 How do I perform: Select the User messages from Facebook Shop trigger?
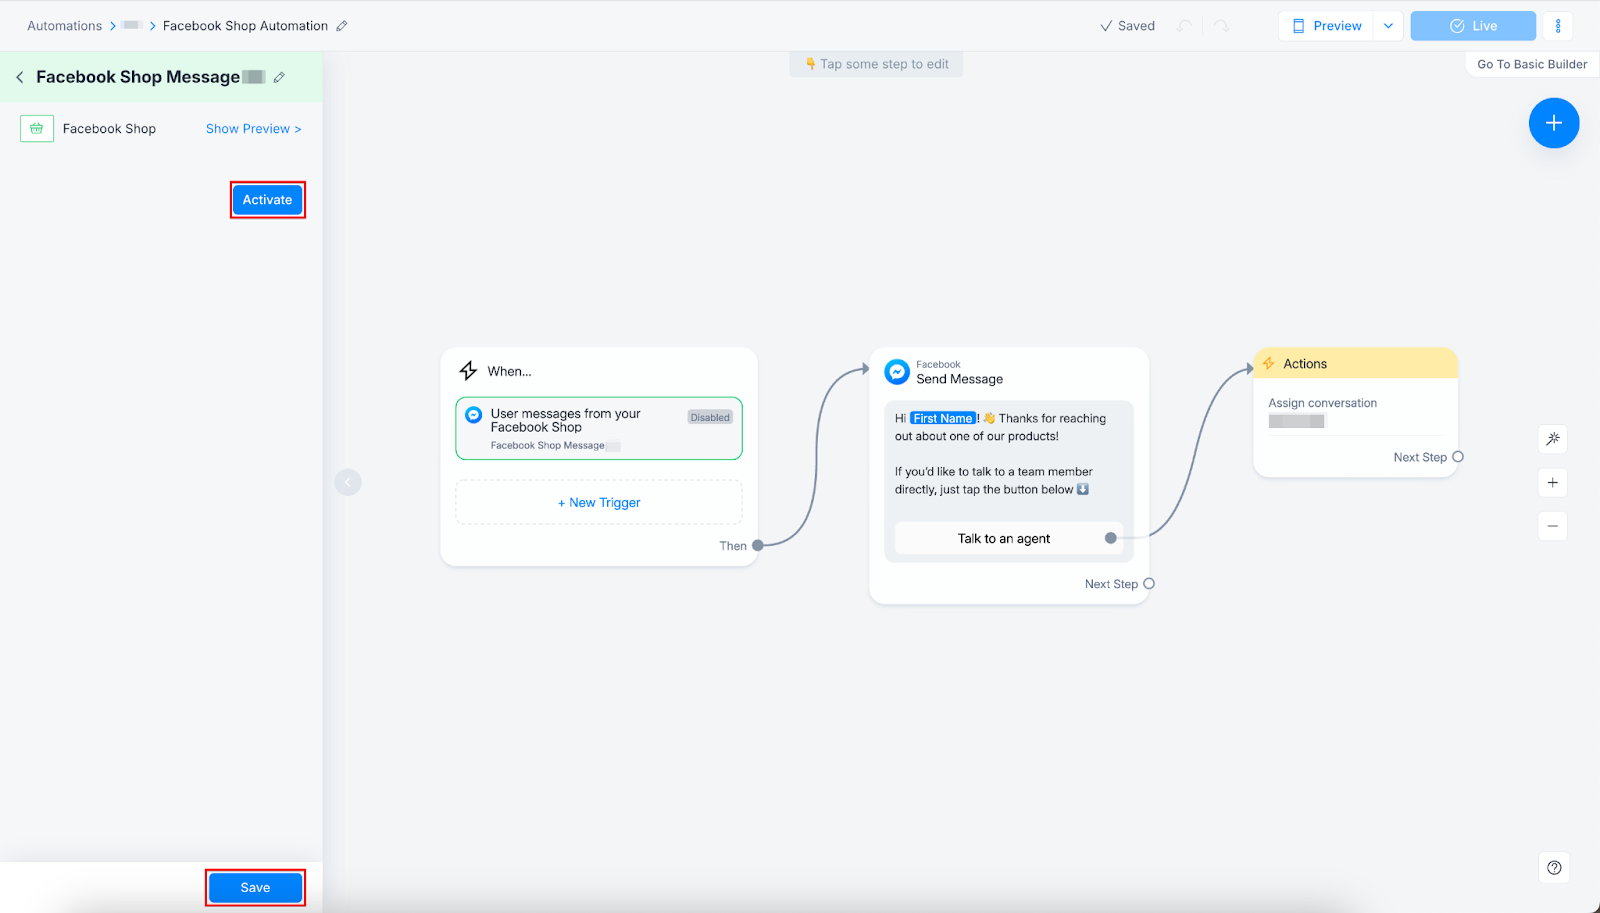point(599,429)
